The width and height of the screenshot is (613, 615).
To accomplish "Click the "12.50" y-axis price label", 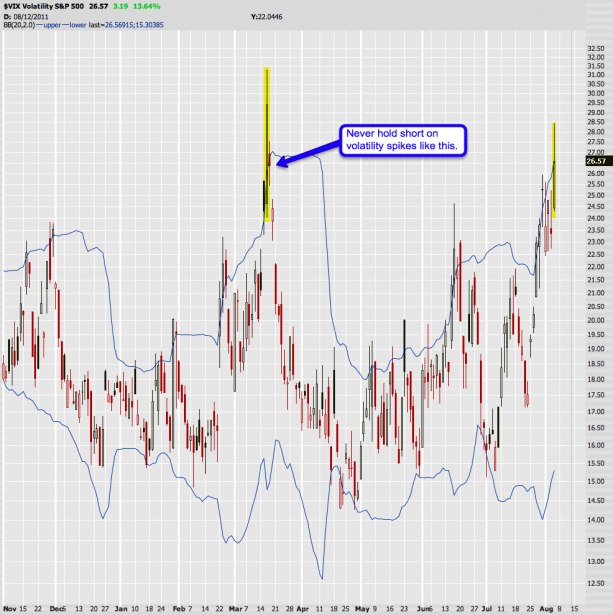I will click(x=596, y=584).
